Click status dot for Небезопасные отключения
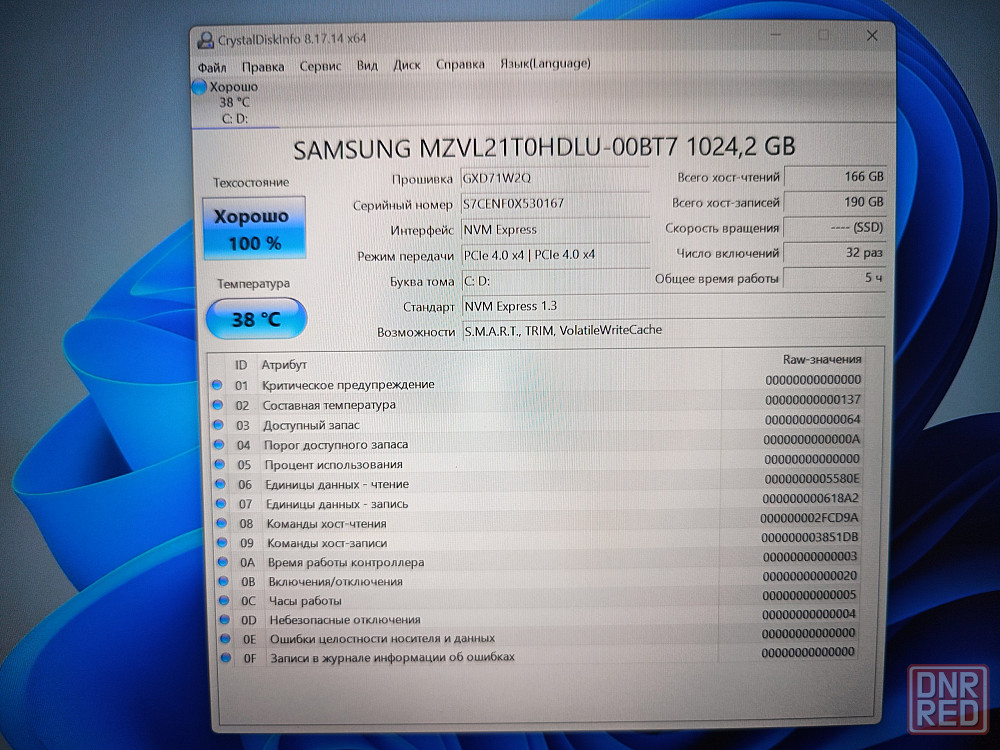The image size is (1000, 750). (x=224, y=619)
